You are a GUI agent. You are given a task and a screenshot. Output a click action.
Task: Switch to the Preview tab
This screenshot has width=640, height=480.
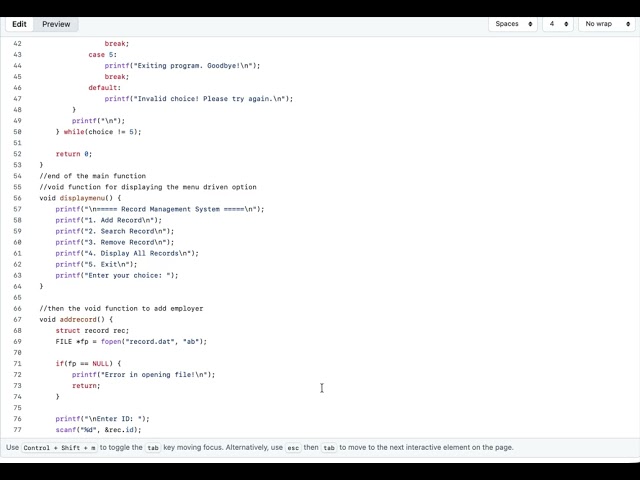[x=56, y=24]
